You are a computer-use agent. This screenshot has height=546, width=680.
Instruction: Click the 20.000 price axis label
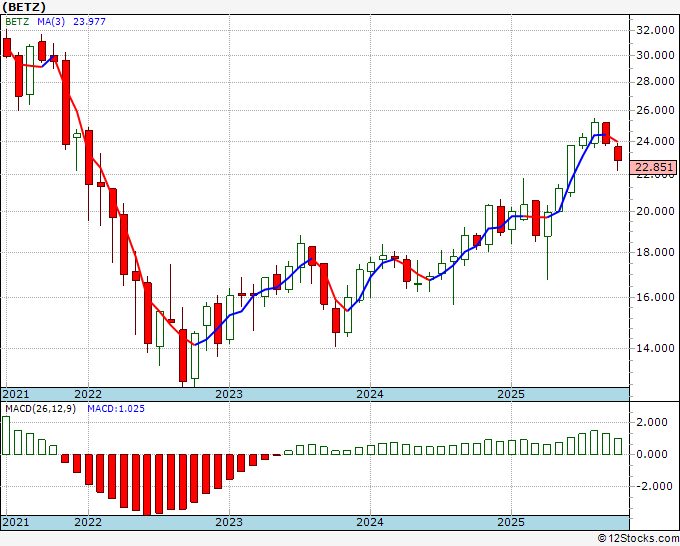(x=655, y=212)
